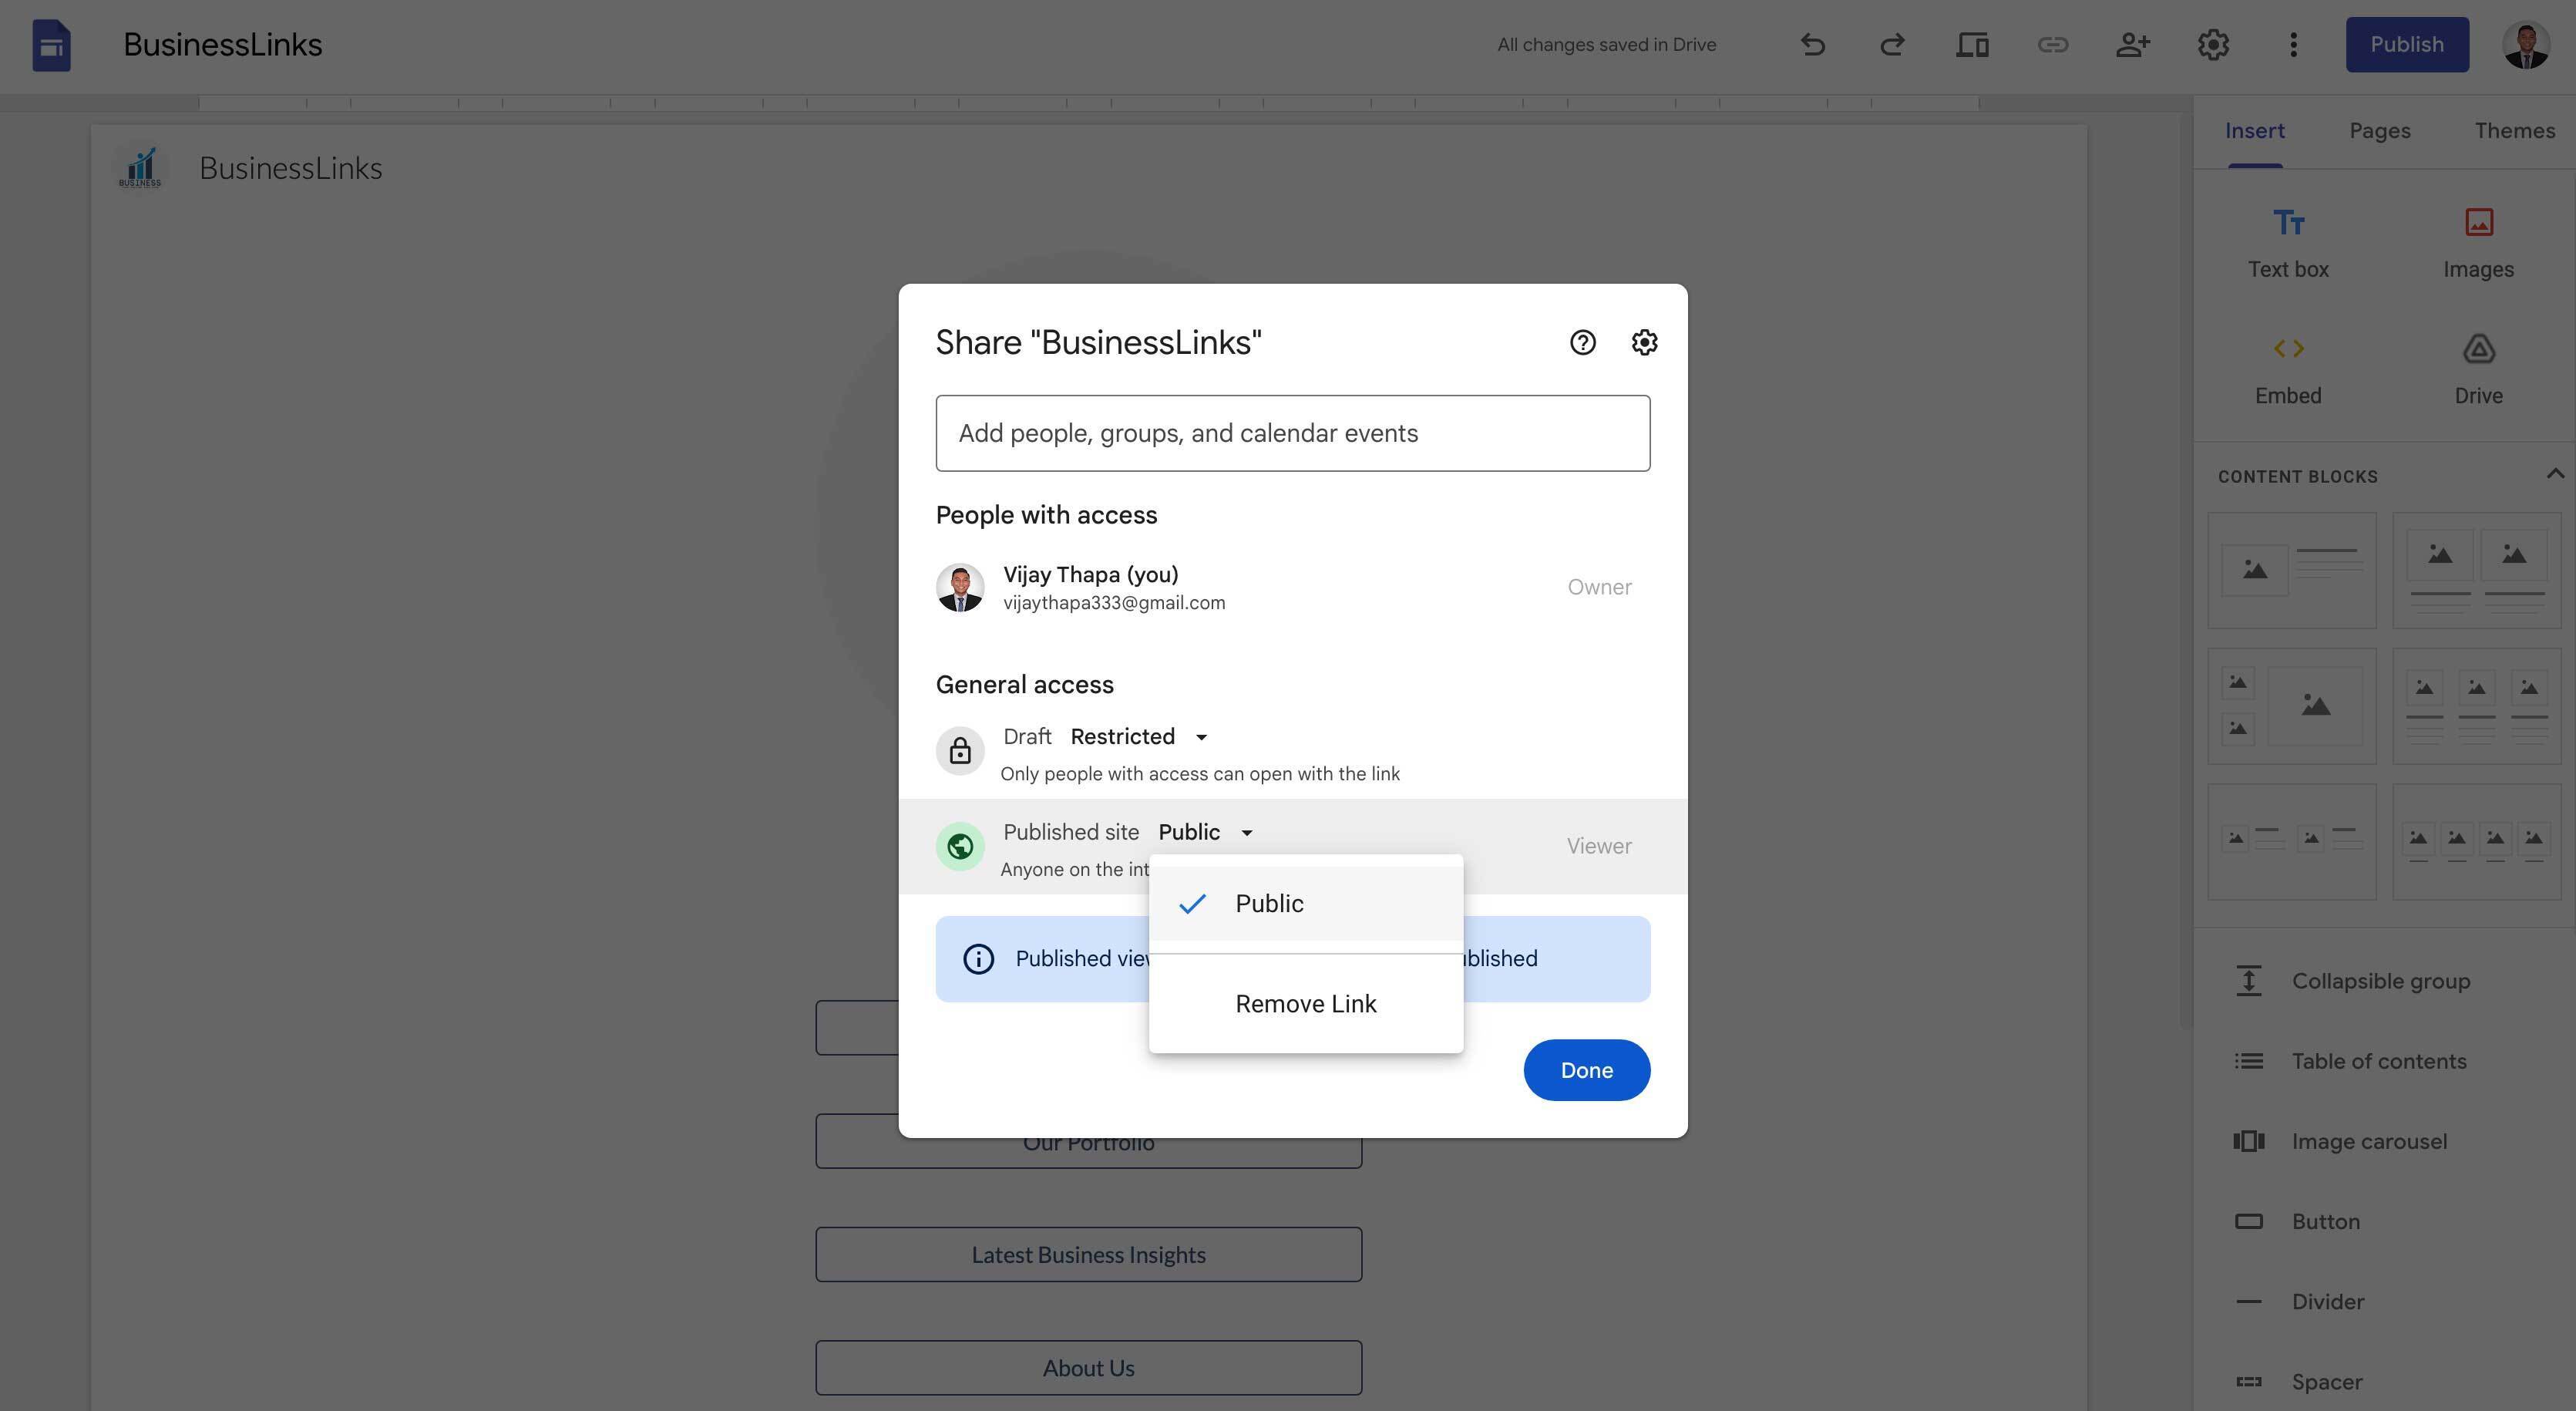Switch to the Themes tab

click(2514, 131)
